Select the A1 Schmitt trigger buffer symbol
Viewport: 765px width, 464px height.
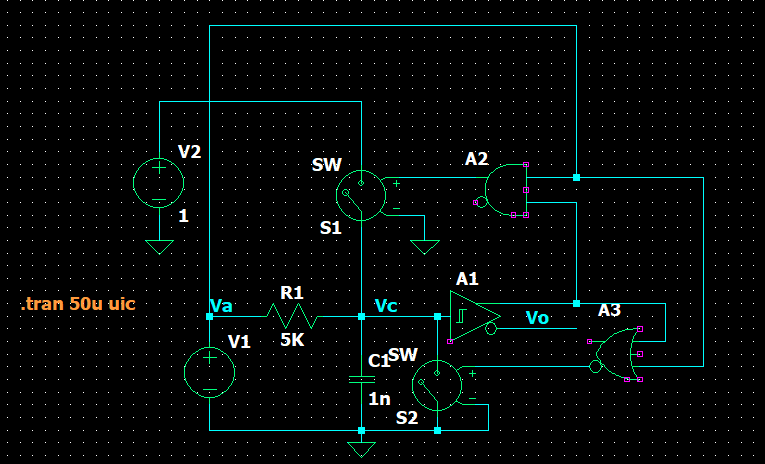pos(472,314)
